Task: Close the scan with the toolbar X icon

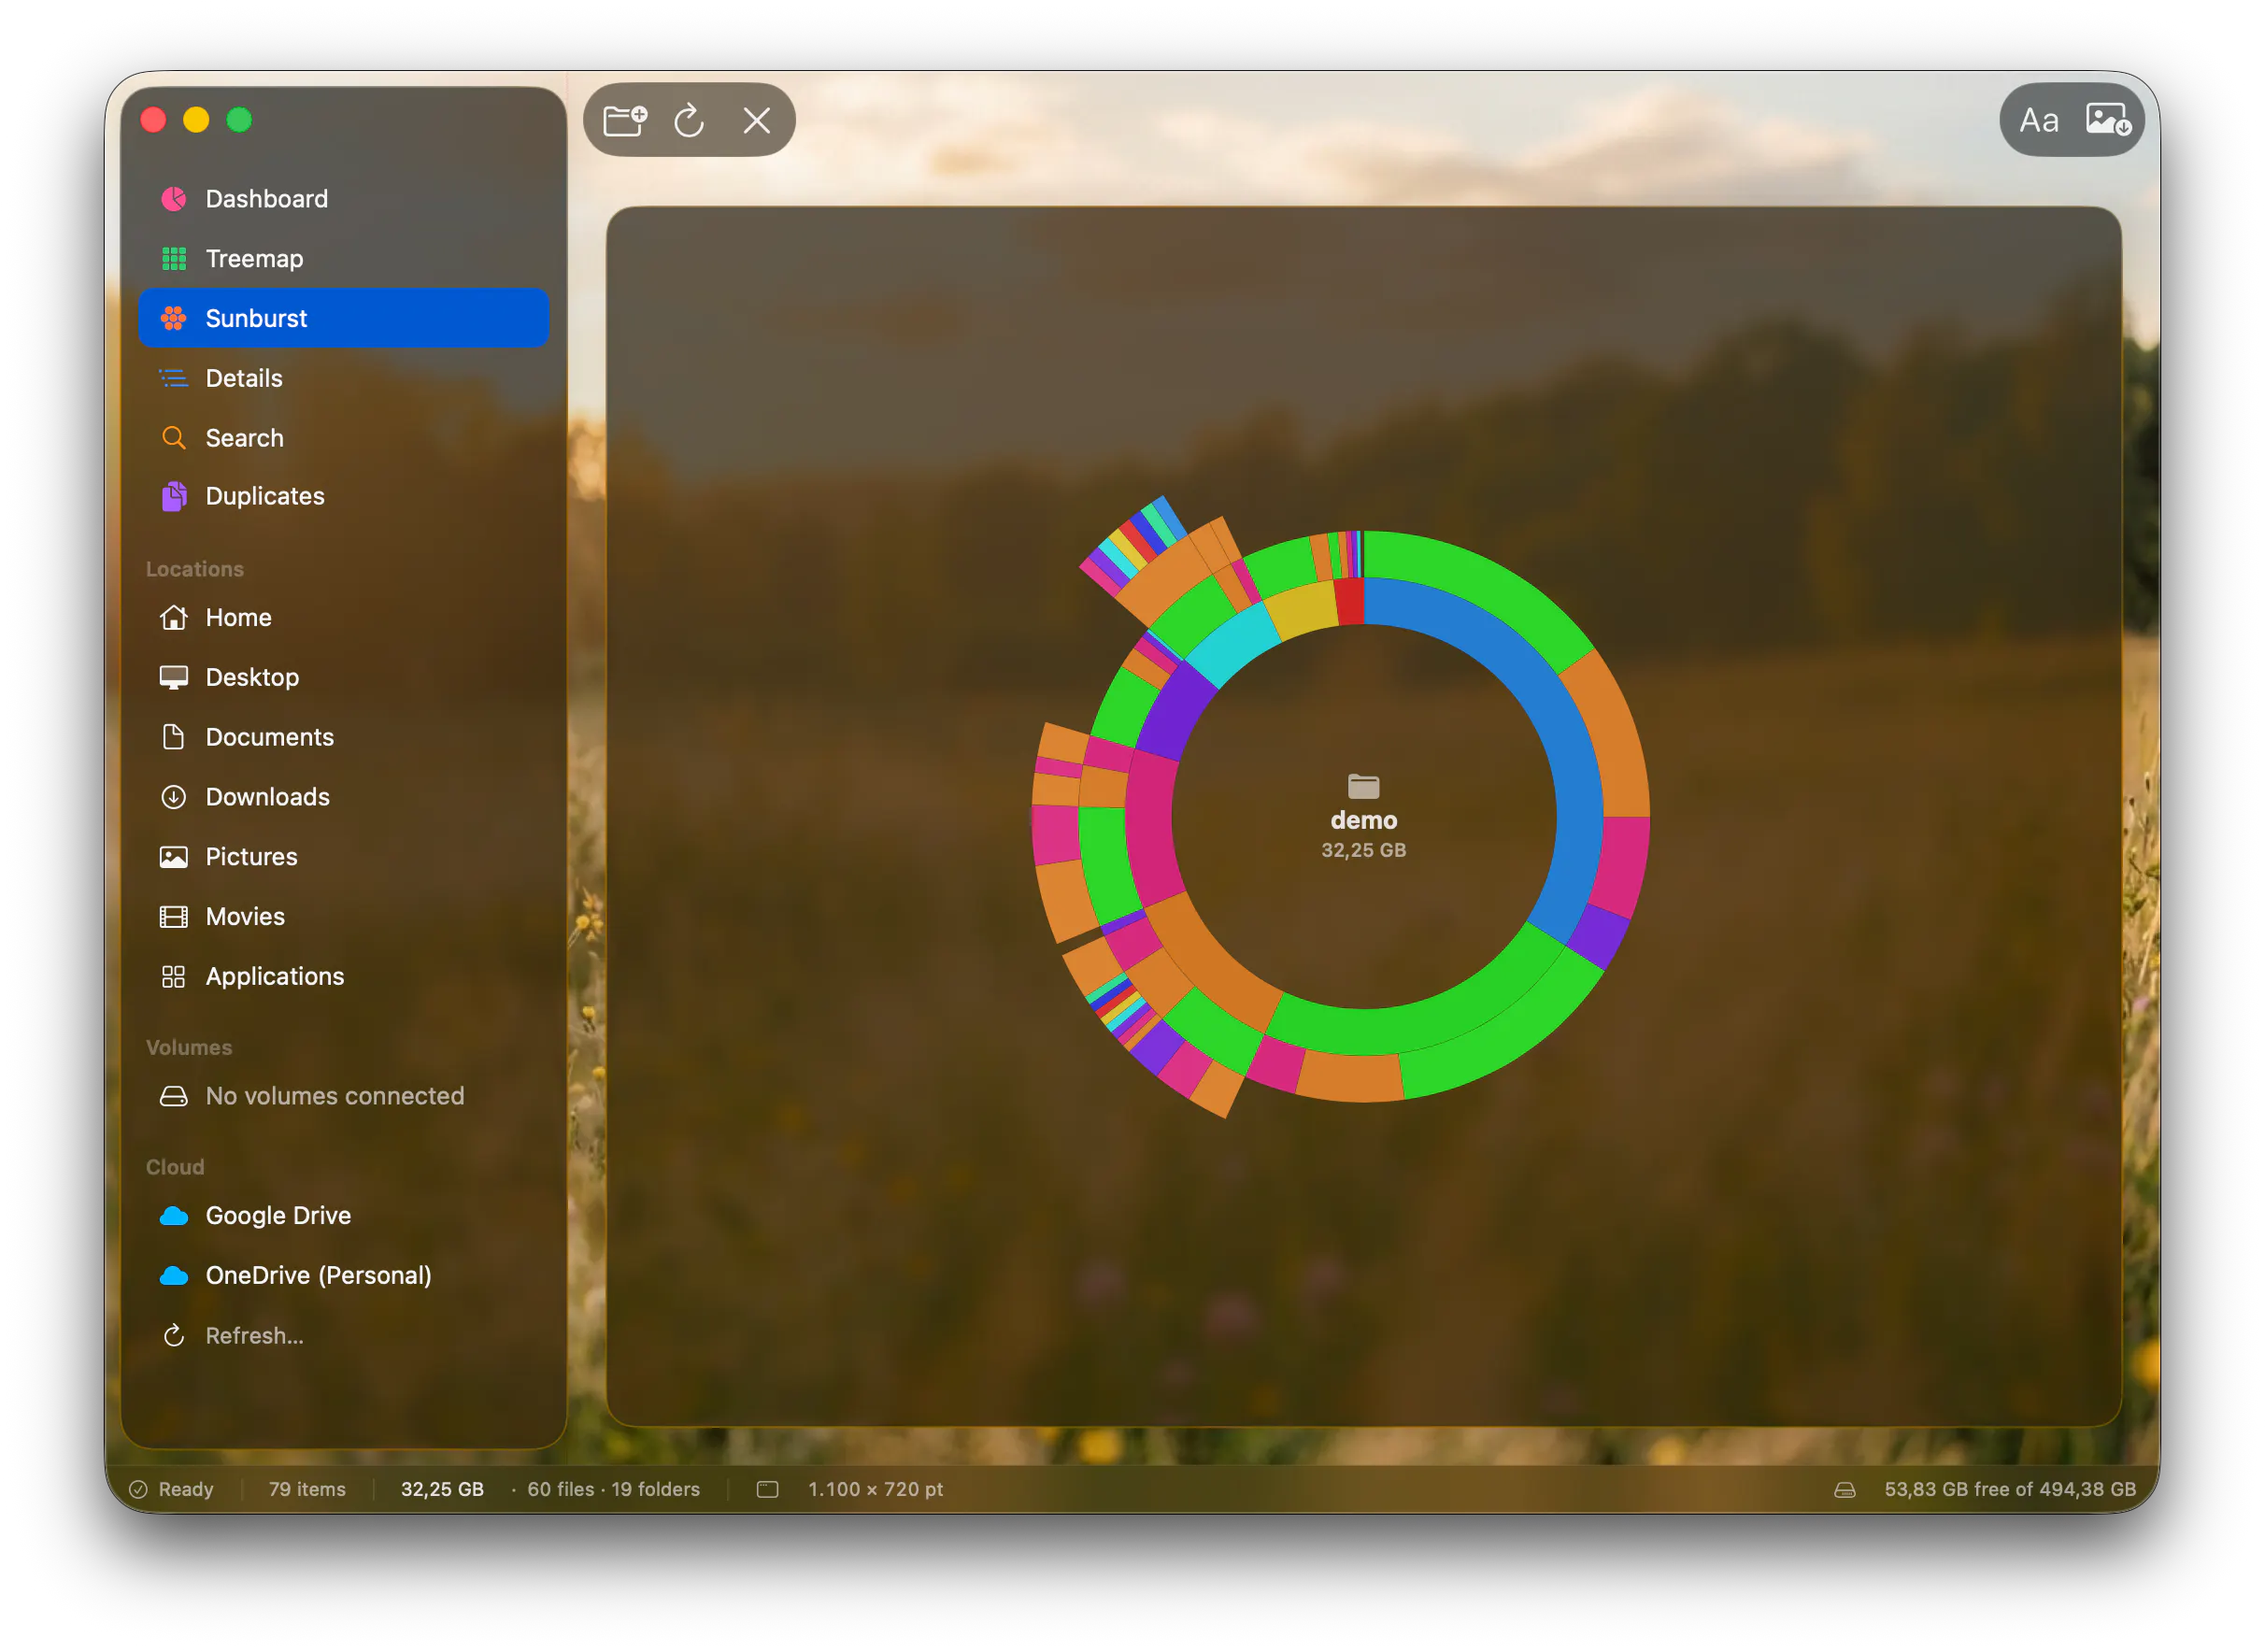Action: point(757,121)
